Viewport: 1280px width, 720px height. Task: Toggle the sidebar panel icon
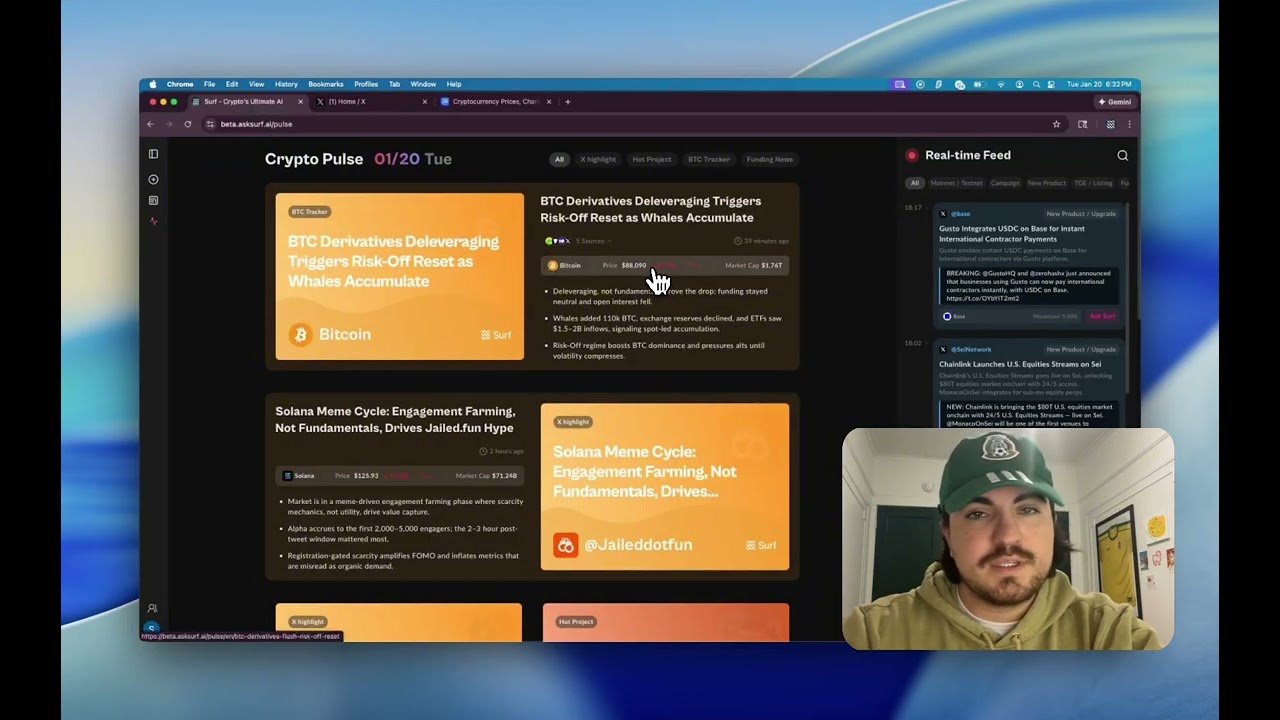153,154
